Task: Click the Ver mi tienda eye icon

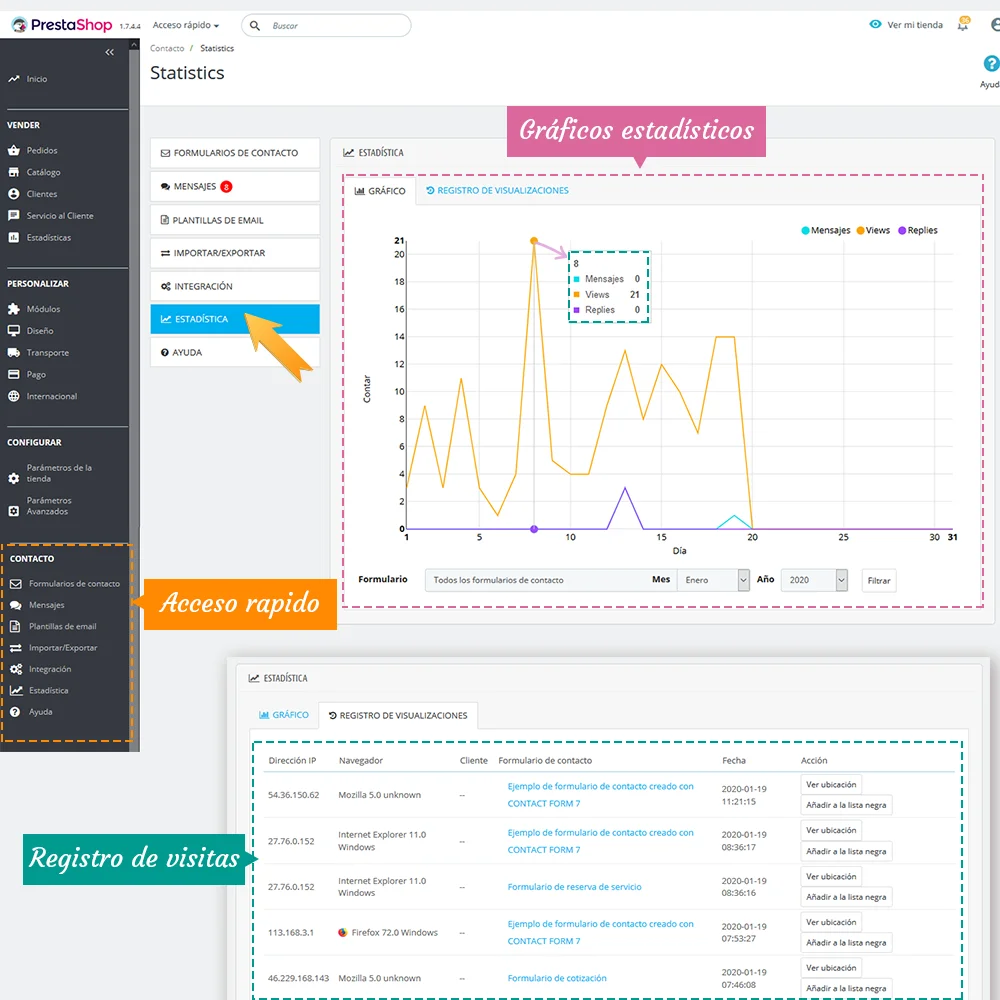Action: pos(875,25)
